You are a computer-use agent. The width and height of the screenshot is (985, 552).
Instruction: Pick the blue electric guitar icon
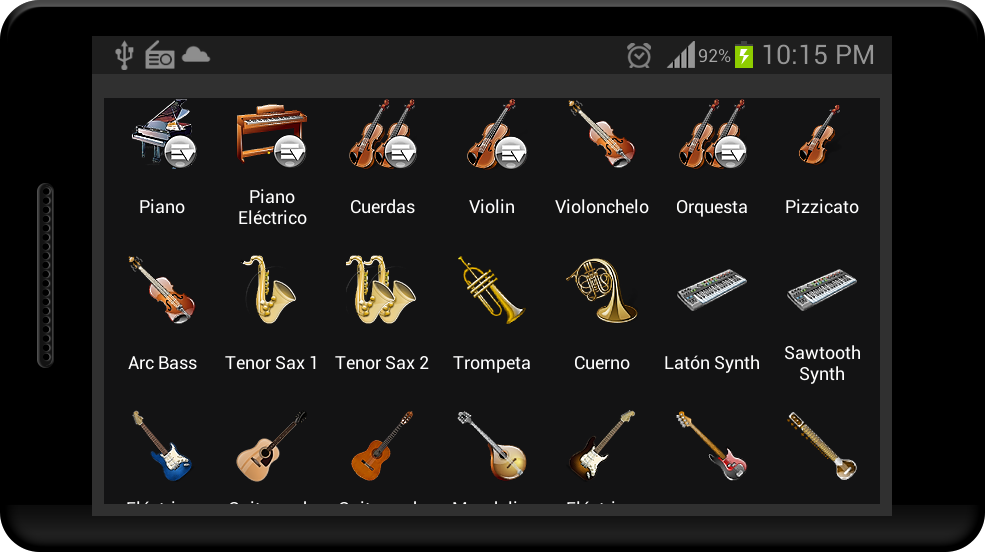(x=161, y=445)
